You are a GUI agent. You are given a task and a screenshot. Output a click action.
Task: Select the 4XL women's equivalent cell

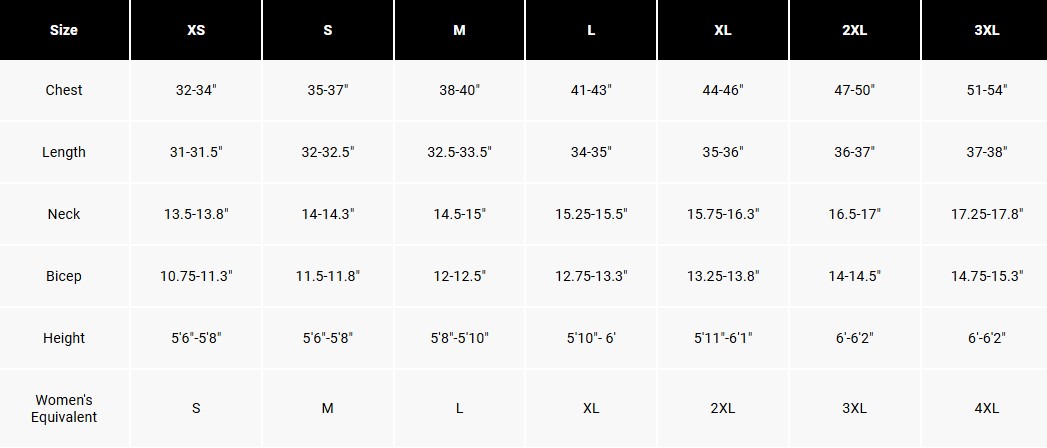click(x=986, y=408)
